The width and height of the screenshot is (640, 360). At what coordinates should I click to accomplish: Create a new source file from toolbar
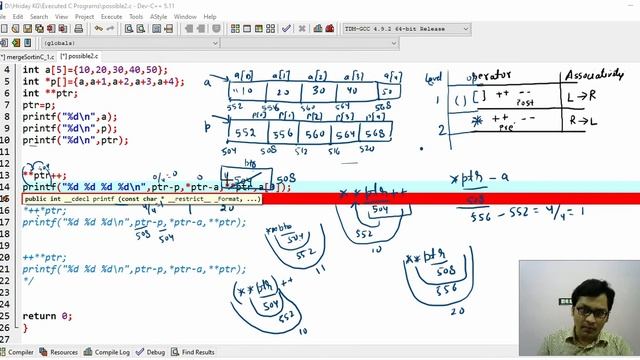pos(4,29)
